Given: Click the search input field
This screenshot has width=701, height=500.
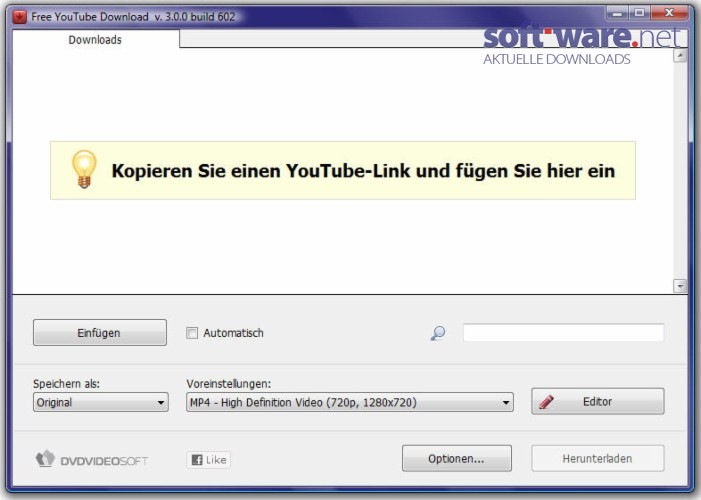Looking at the screenshot, I should click(x=563, y=333).
